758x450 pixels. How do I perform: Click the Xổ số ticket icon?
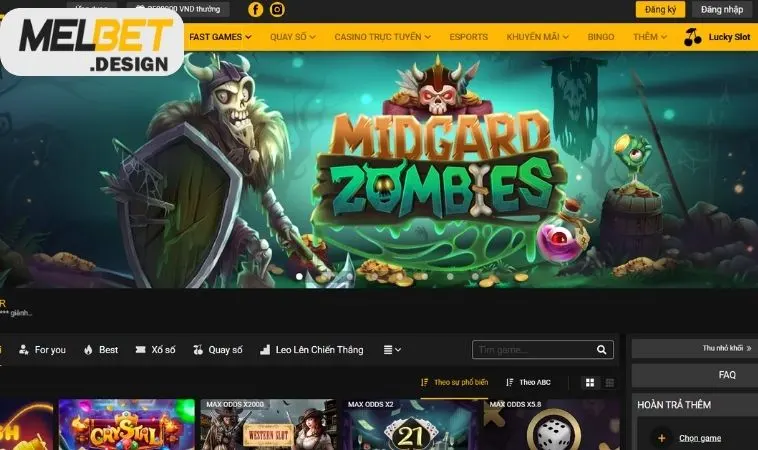[140, 349]
